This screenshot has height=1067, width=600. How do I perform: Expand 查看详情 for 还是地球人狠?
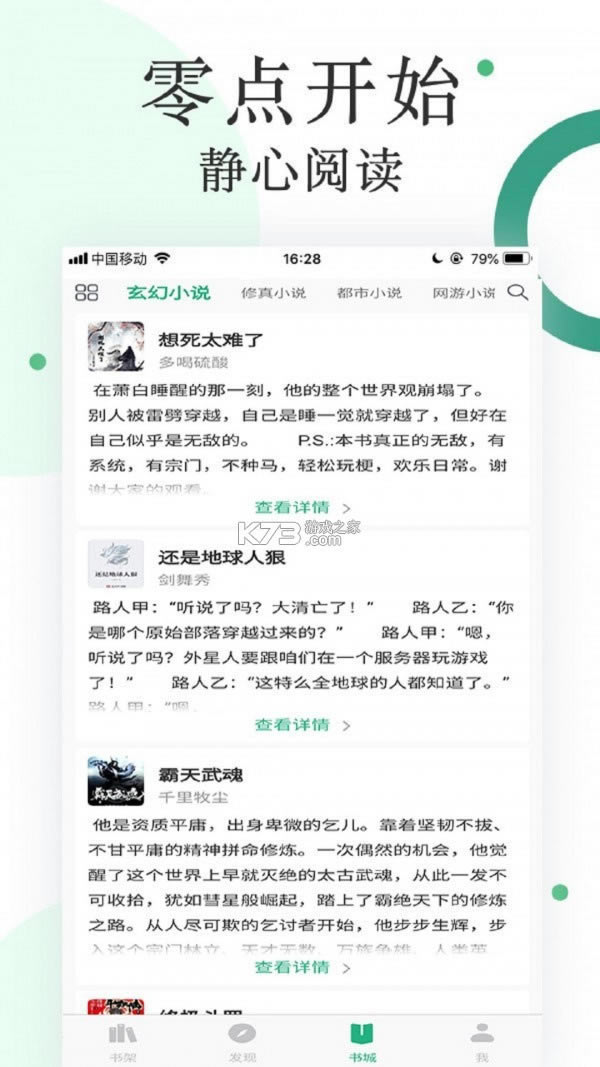[303, 725]
